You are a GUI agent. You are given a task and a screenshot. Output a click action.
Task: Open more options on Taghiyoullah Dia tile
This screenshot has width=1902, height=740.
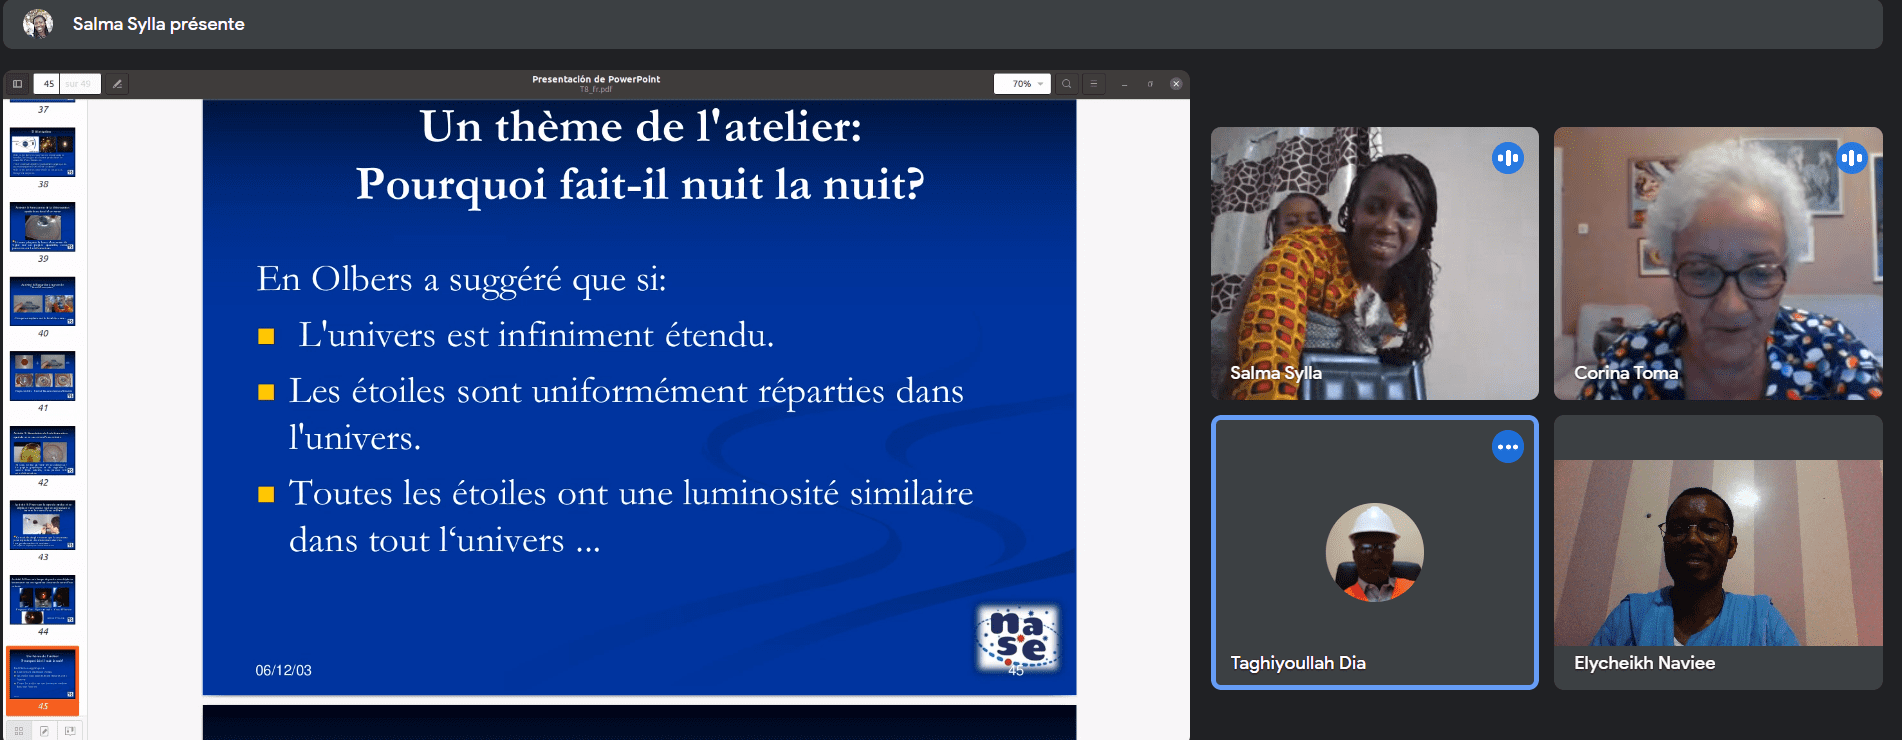[x=1508, y=447]
